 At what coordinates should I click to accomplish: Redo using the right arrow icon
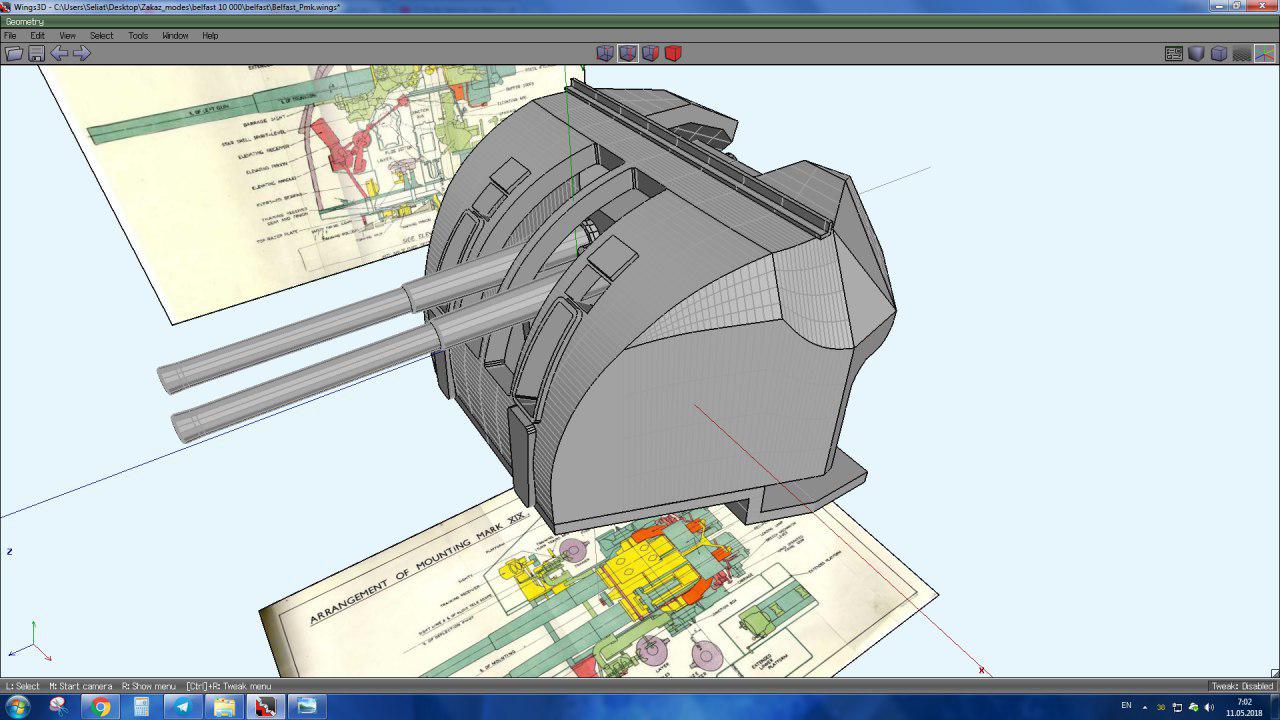point(82,53)
